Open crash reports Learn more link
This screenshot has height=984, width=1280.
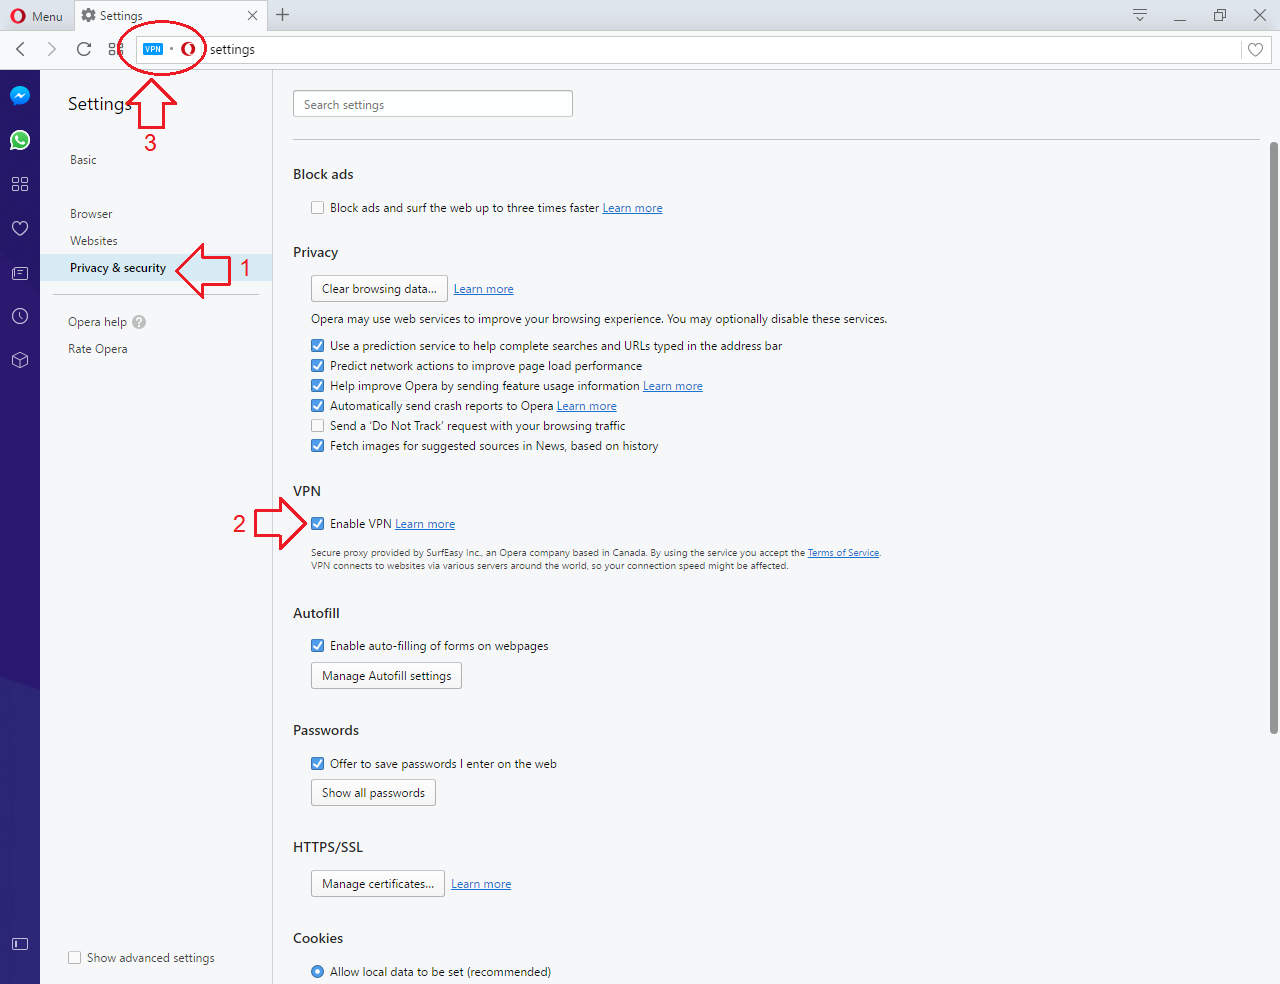(x=586, y=406)
